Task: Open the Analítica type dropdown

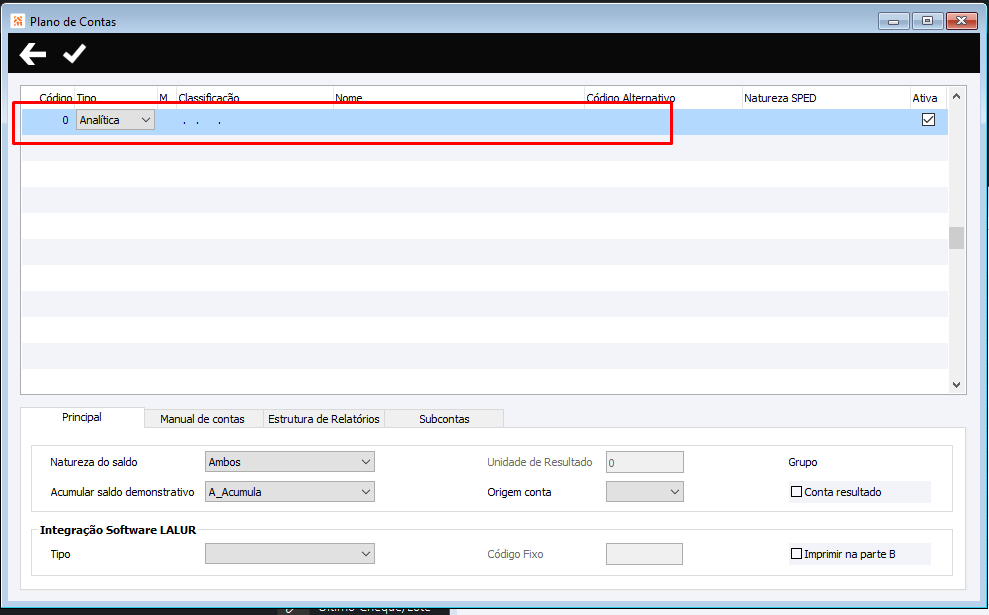Action: click(x=115, y=120)
